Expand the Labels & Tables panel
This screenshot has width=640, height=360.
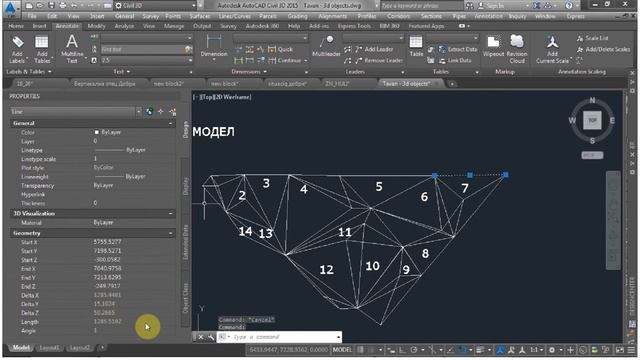point(29,71)
